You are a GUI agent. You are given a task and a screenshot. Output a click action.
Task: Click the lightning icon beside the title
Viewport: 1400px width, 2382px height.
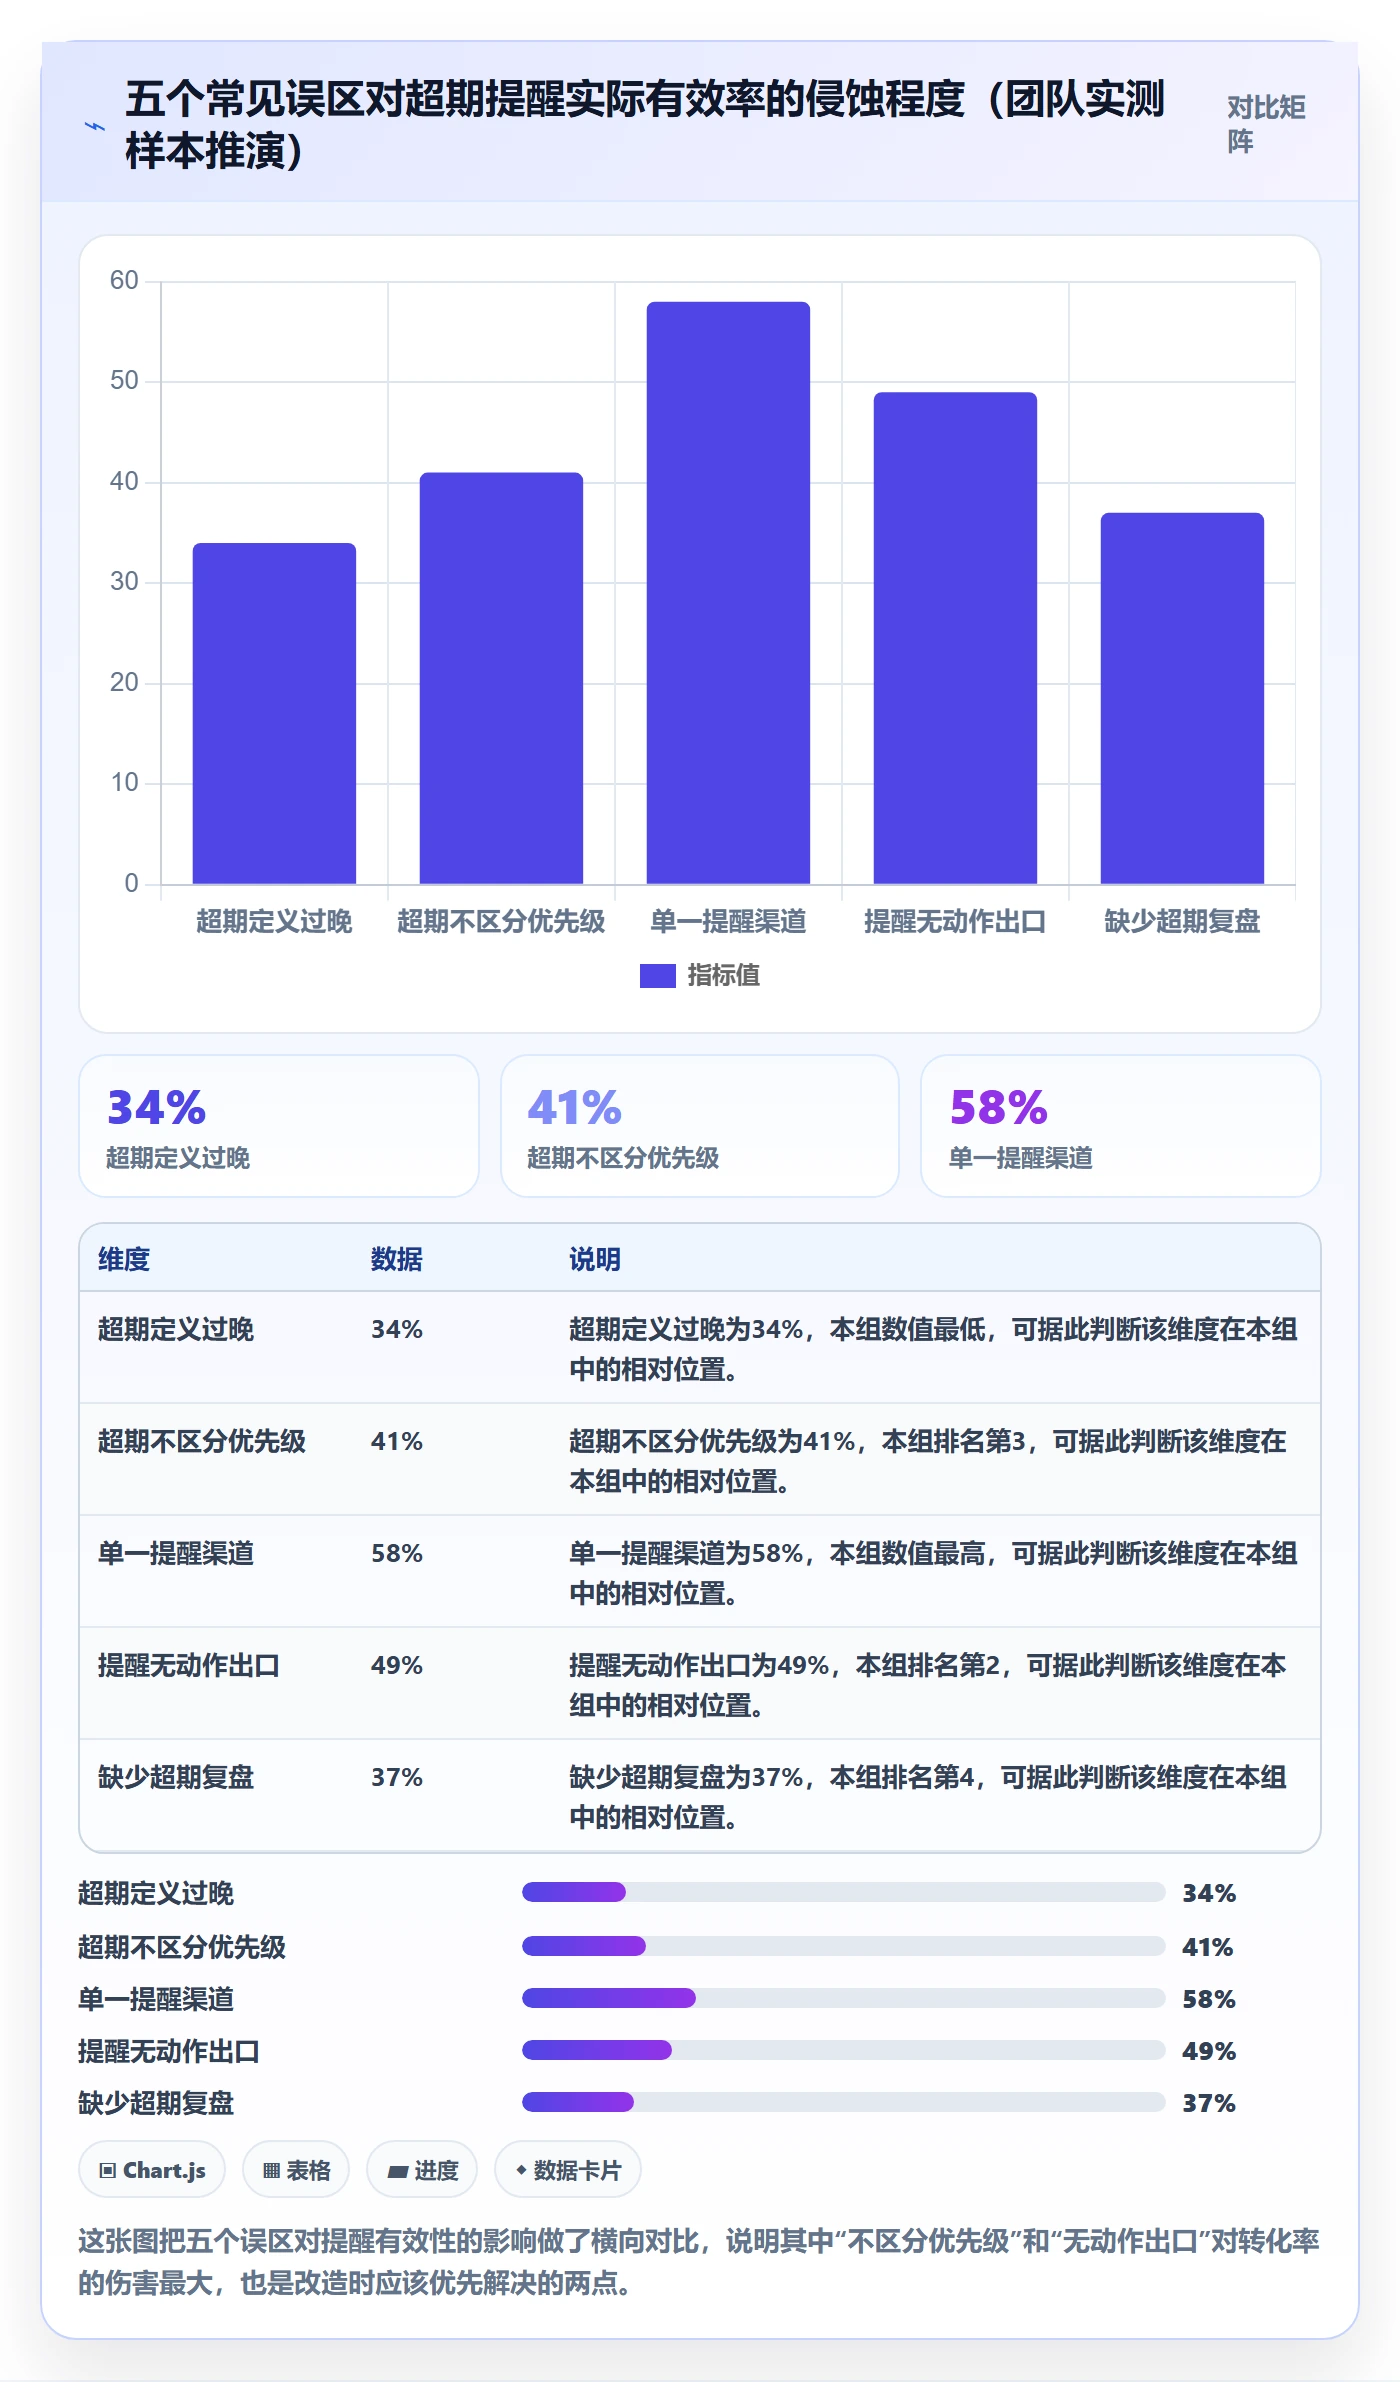94,126
